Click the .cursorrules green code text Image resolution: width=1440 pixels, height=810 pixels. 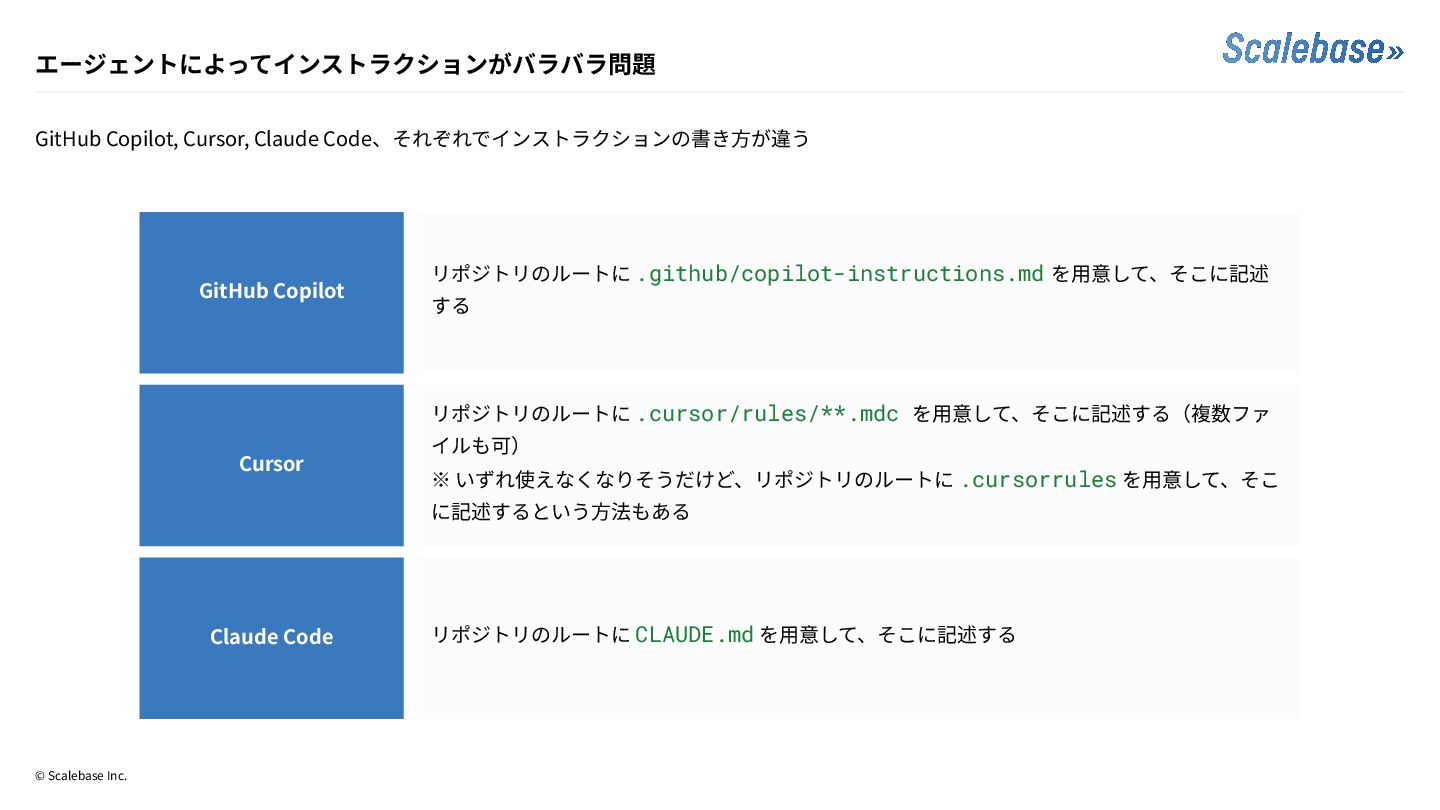click(x=1038, y=479)
